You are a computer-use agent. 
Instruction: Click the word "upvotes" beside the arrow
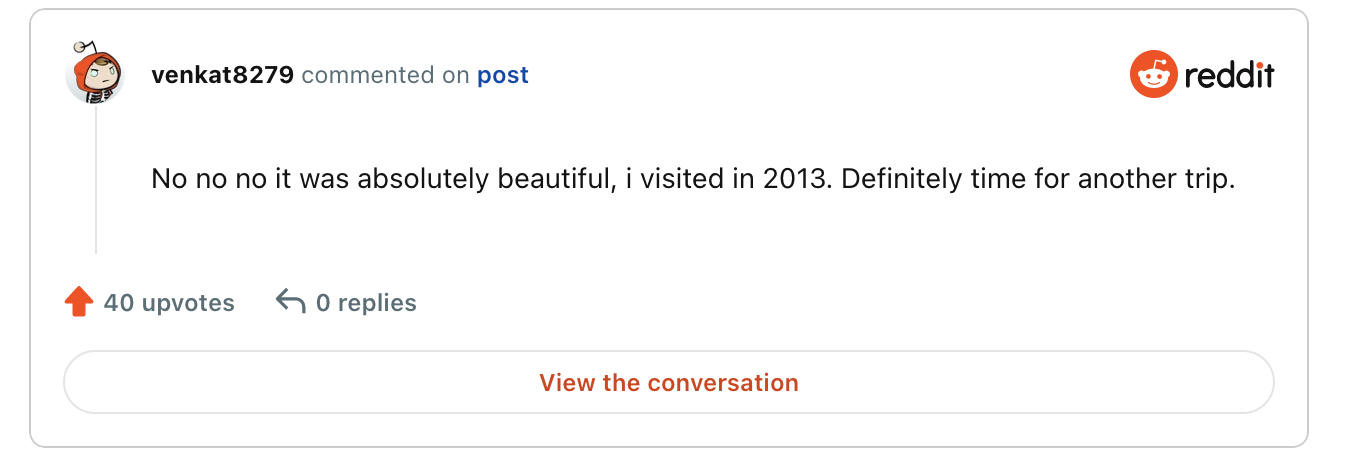tap(188, 303)
